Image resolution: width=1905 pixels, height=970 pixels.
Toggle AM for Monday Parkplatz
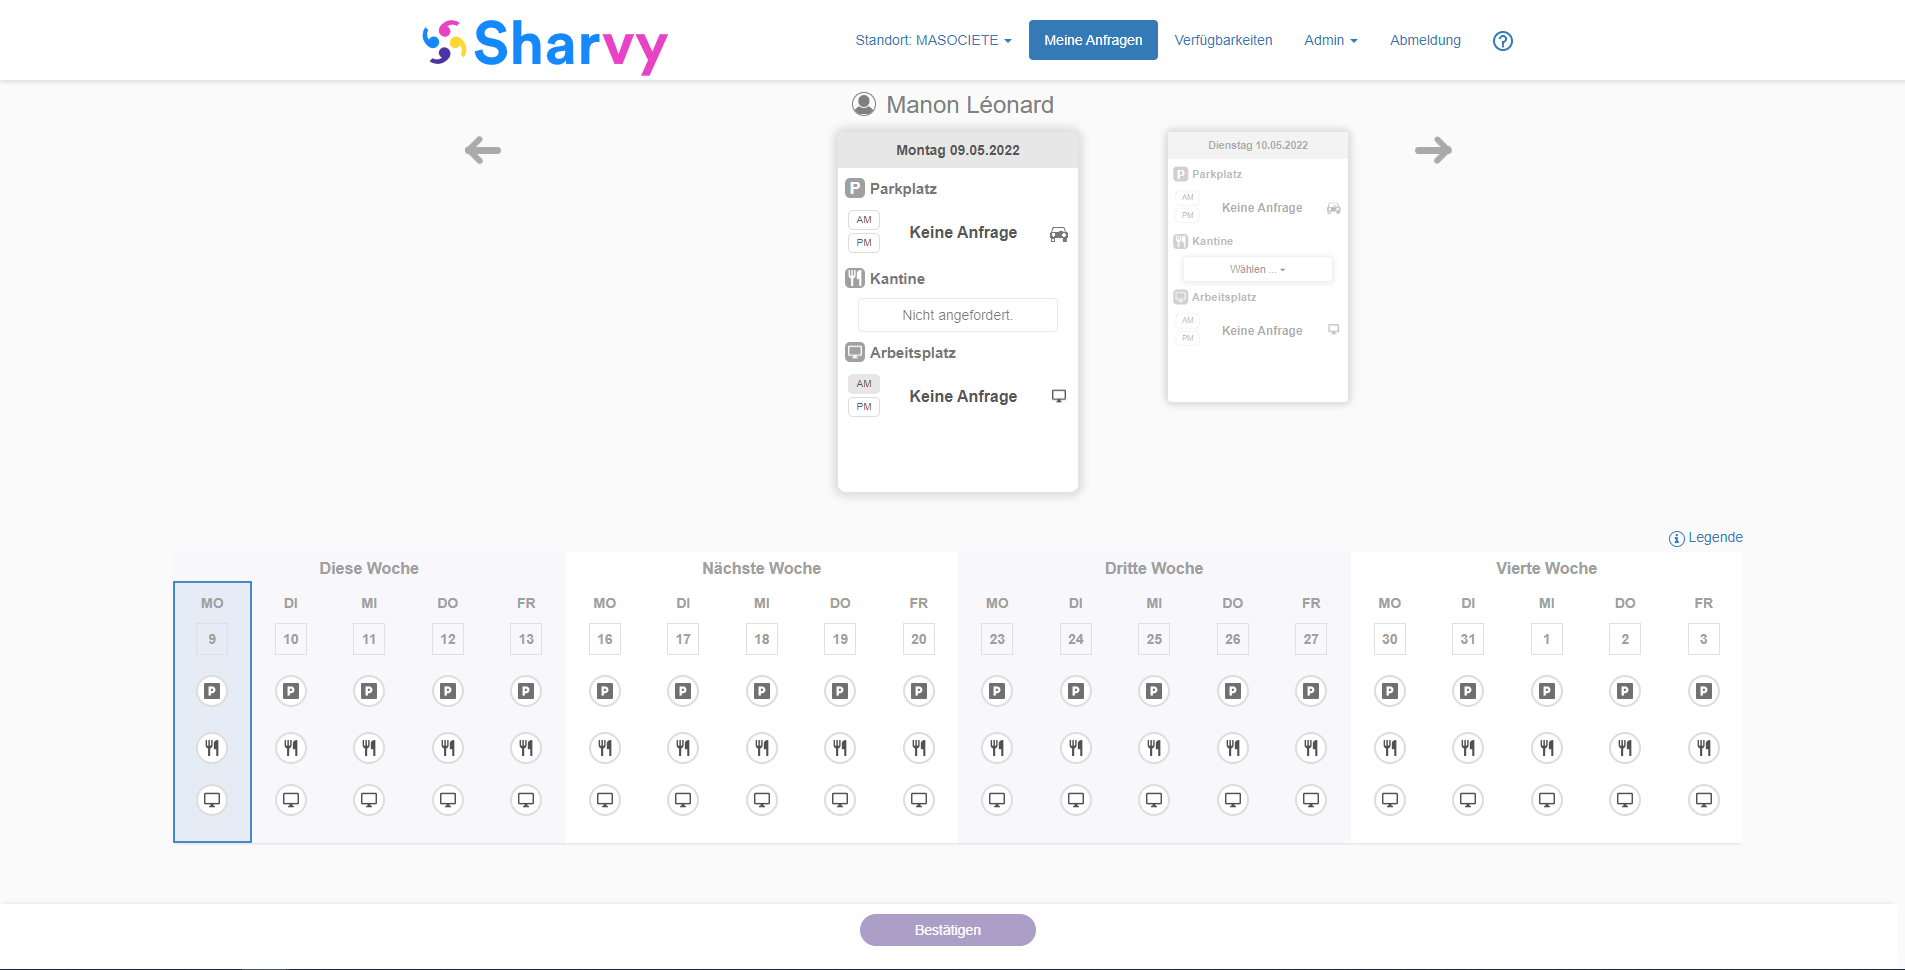[x=864, y=220]
